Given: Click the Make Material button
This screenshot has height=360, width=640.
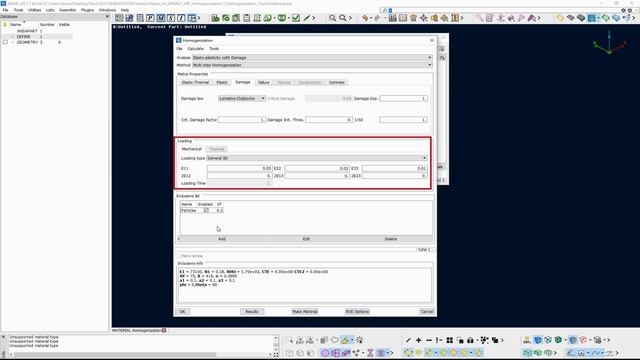Looking at the screenshot, I should point(304,311).
